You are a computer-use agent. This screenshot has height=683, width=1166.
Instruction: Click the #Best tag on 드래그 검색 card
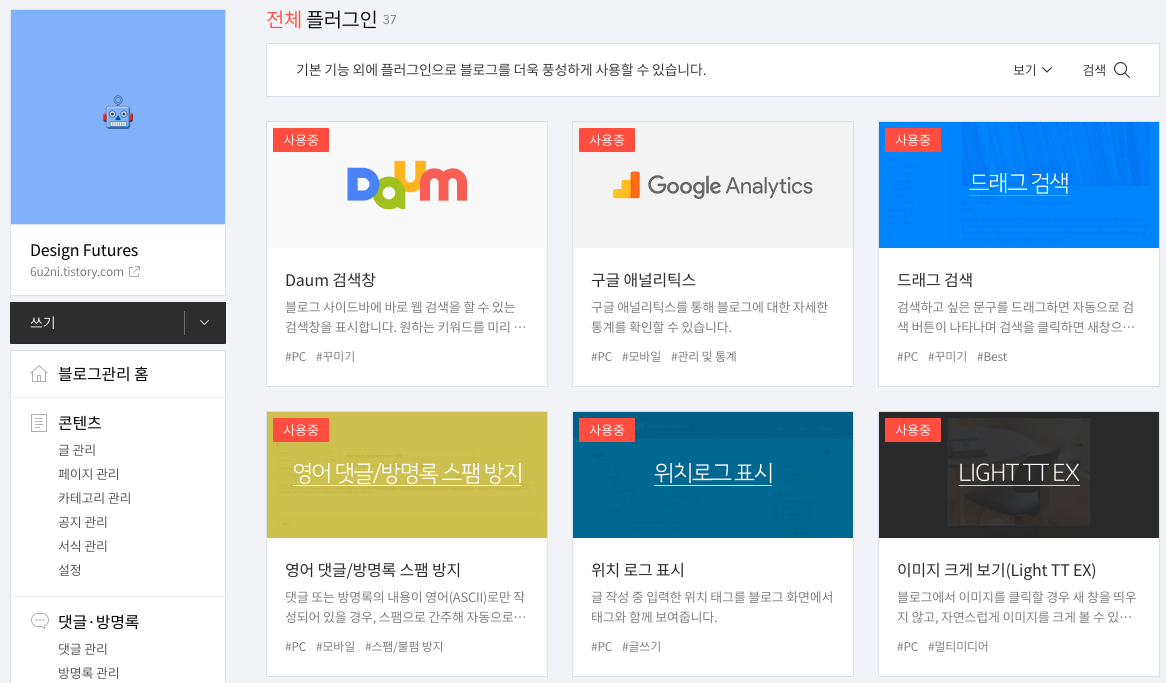click(x=992, y=356)
